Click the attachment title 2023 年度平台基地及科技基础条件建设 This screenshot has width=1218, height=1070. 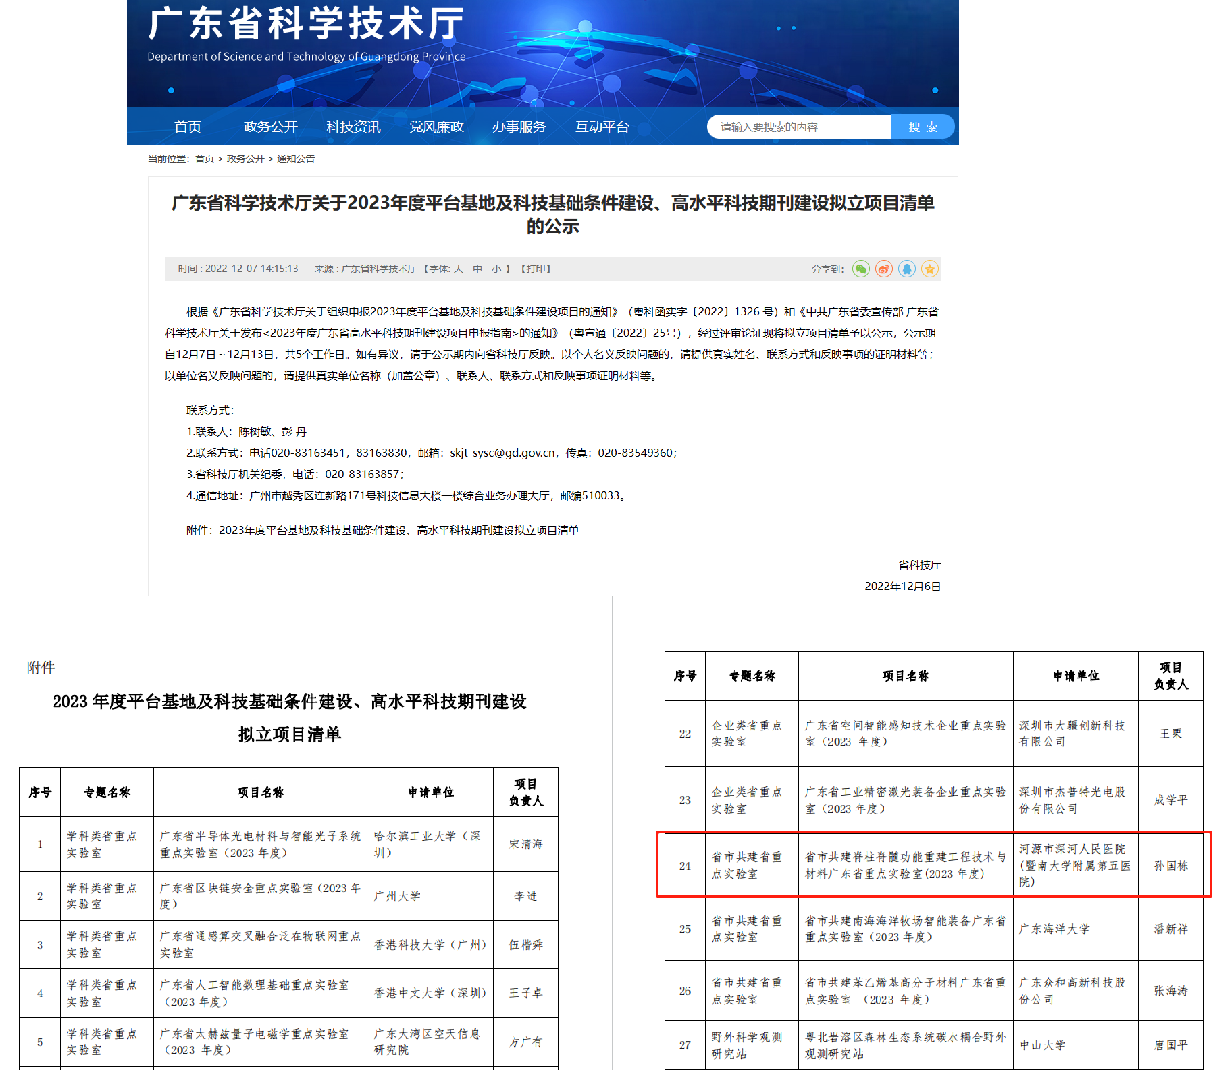click(x=290, y=702)
